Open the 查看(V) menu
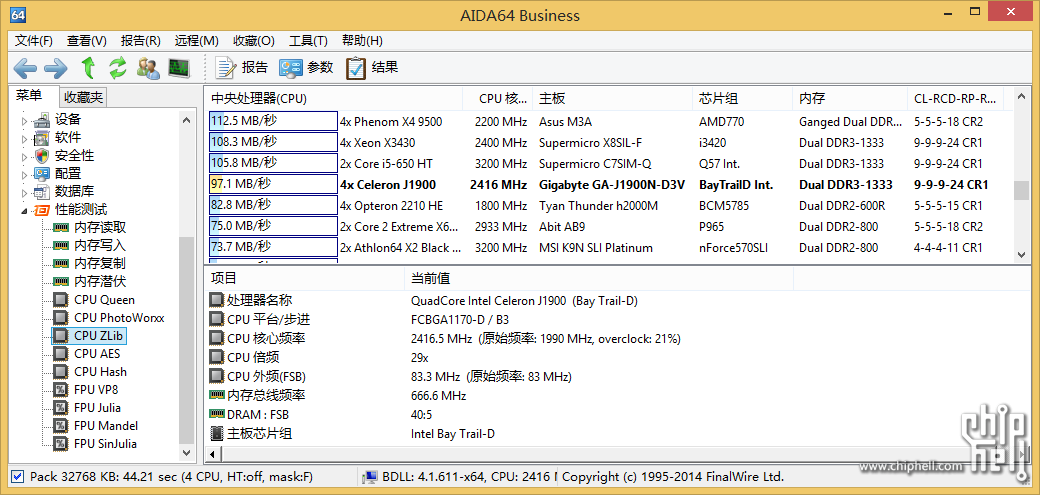 pos(87,40)
